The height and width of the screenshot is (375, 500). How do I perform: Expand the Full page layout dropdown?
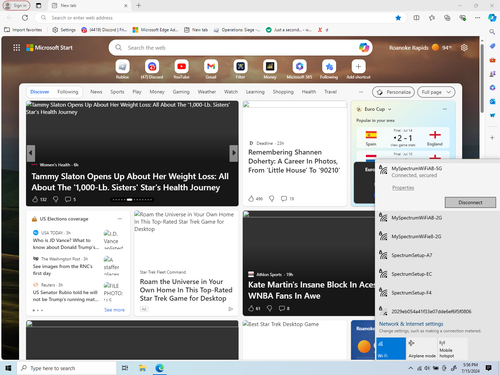[x=436, y=92]
